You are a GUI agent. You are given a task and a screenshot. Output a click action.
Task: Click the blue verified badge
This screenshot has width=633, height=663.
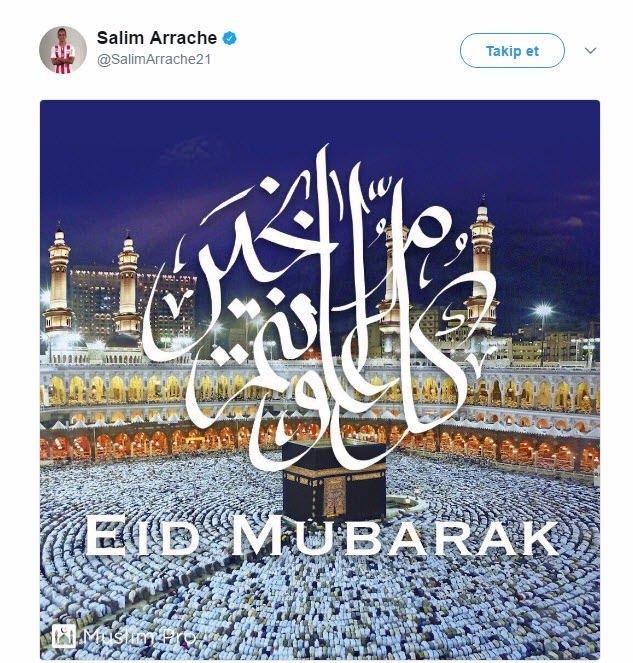[x=230, y=38]
